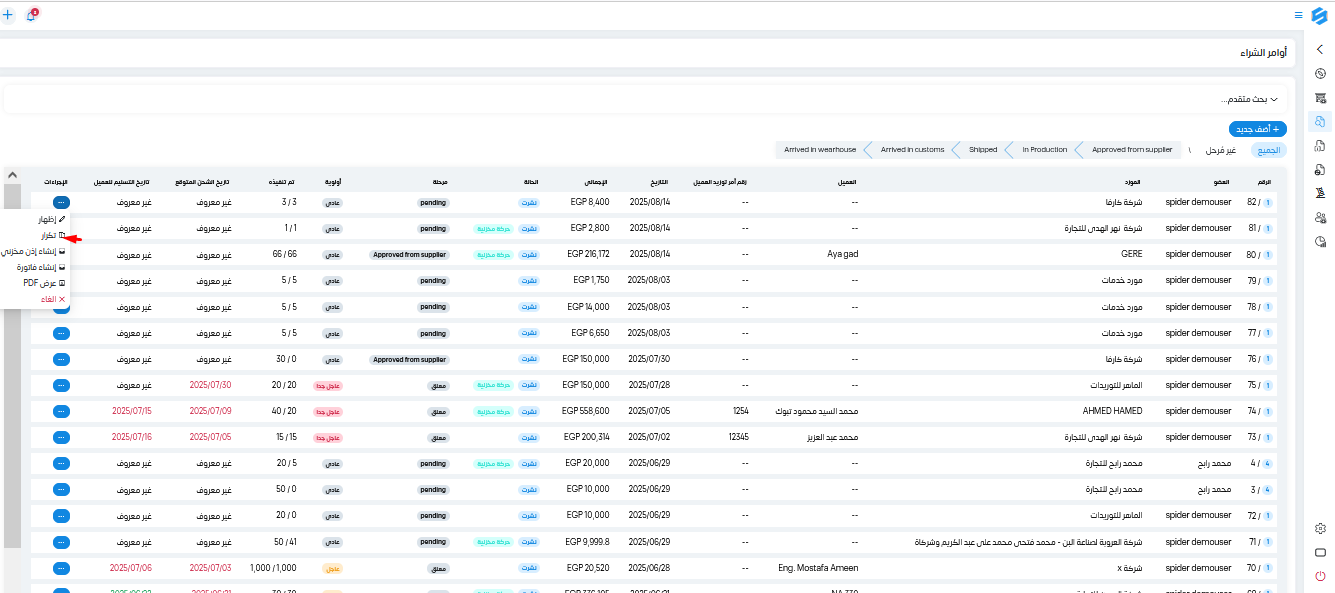Open actions button for order 82
This screenshot has height=593, width=1335.
[x=61, y=203]
